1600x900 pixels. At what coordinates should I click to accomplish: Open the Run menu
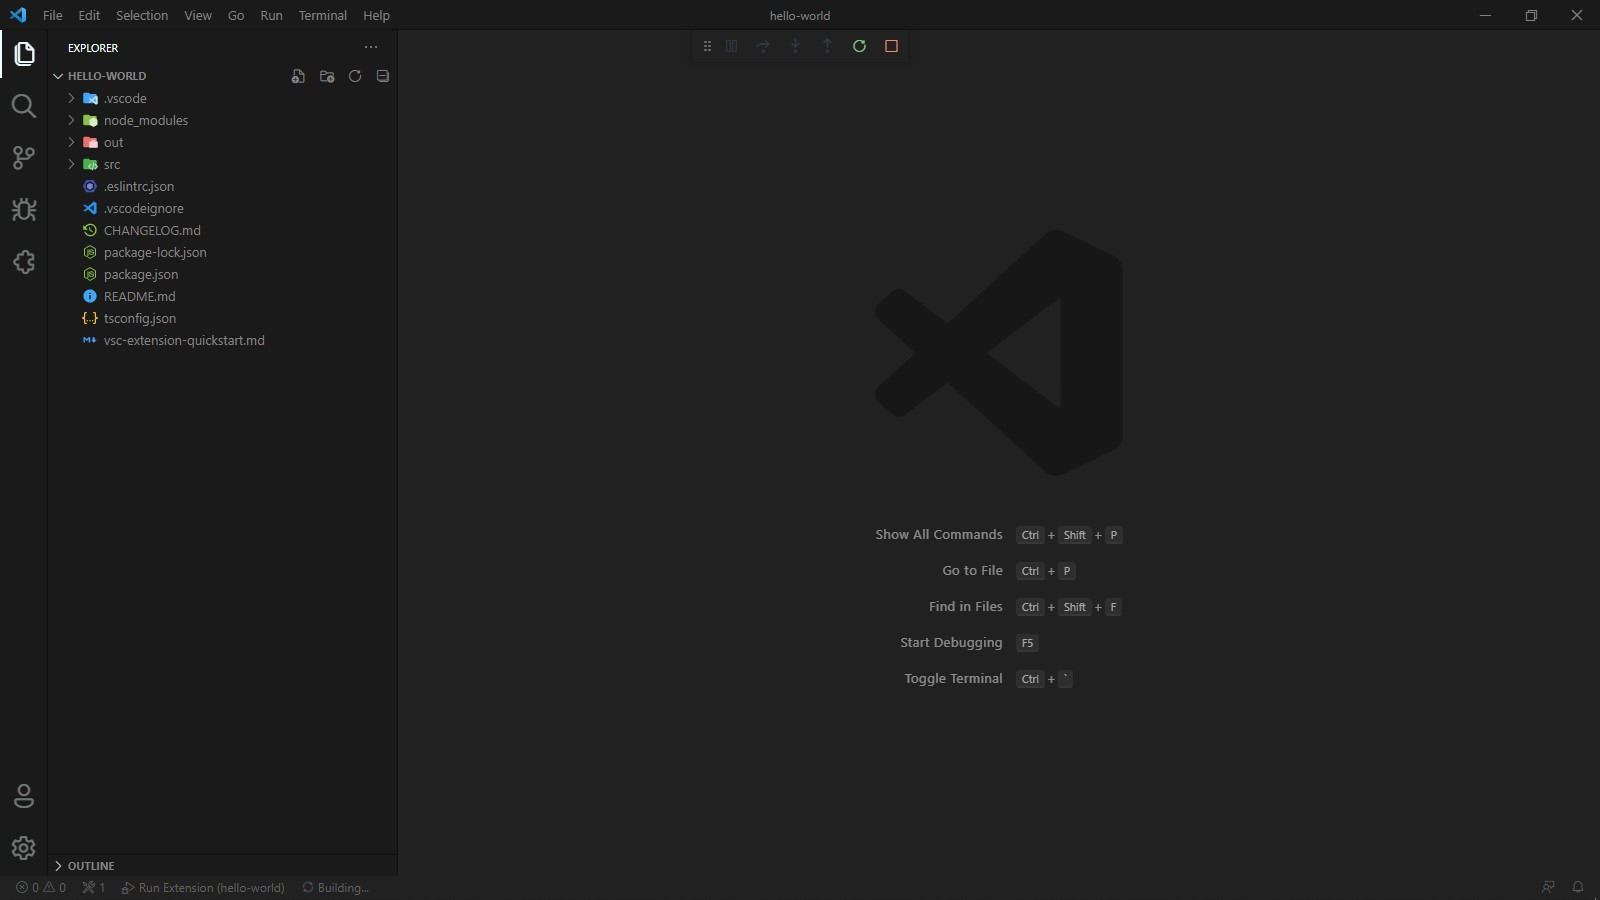271,15
